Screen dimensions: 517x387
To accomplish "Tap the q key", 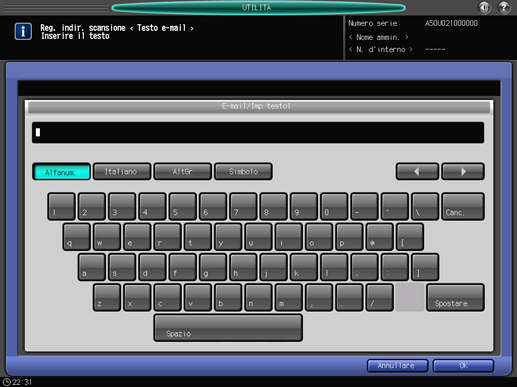I will [x=76, y=237].
